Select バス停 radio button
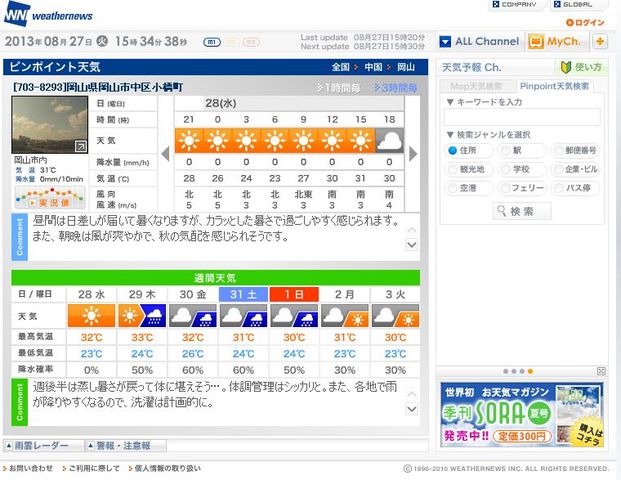The height and width of the screenshot is (480, 621). pyautogui.click(x=558, y=188)
